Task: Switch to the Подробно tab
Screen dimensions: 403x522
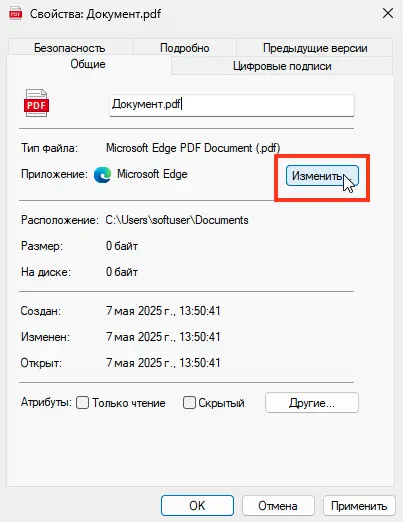Action: (x=185, y=48)
